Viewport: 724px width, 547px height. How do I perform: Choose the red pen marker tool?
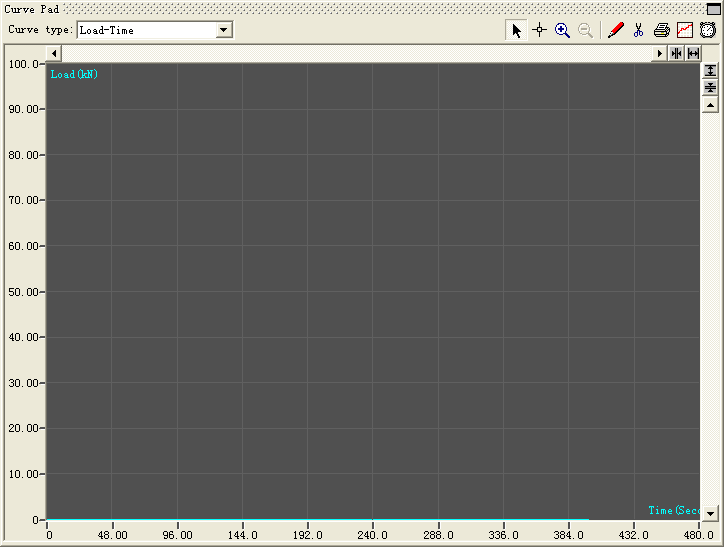pyautogui.click(x=616, y=30)
